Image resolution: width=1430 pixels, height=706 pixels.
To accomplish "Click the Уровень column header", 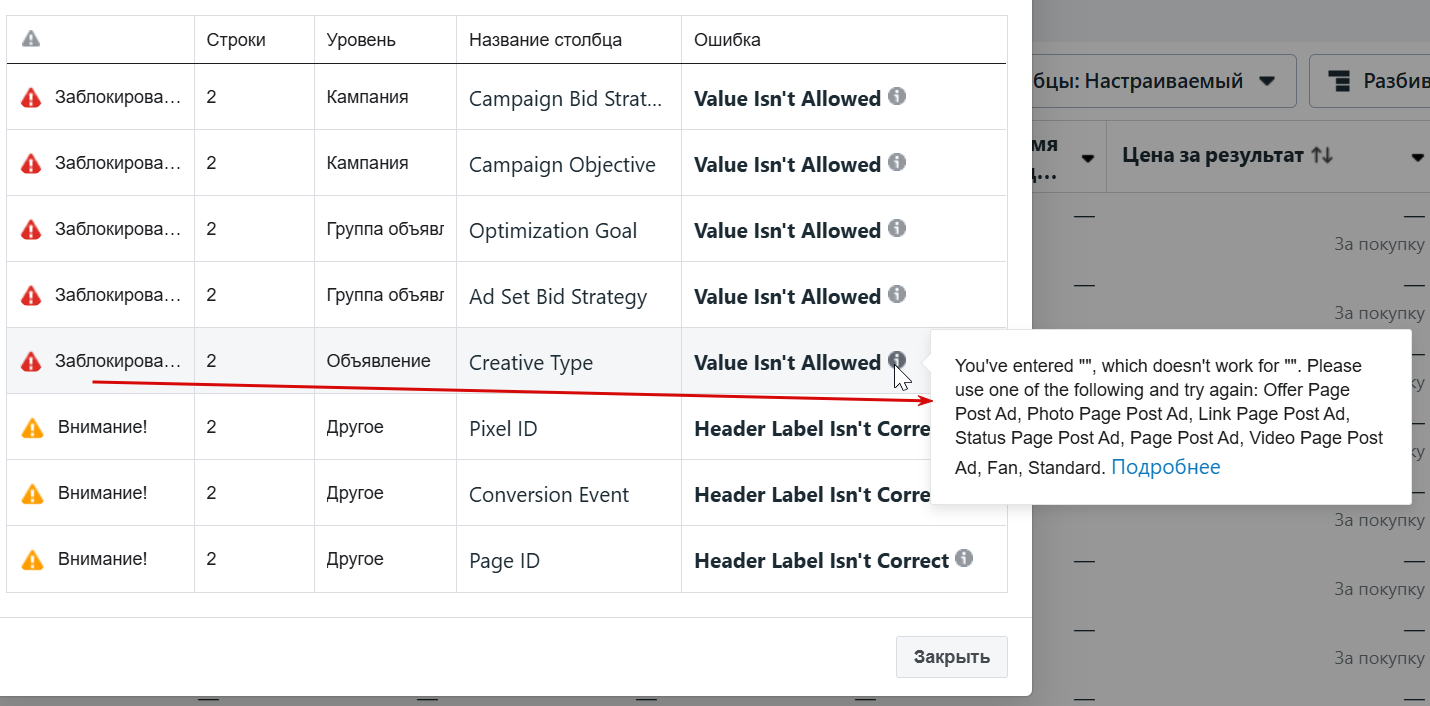I will point(361,40).
